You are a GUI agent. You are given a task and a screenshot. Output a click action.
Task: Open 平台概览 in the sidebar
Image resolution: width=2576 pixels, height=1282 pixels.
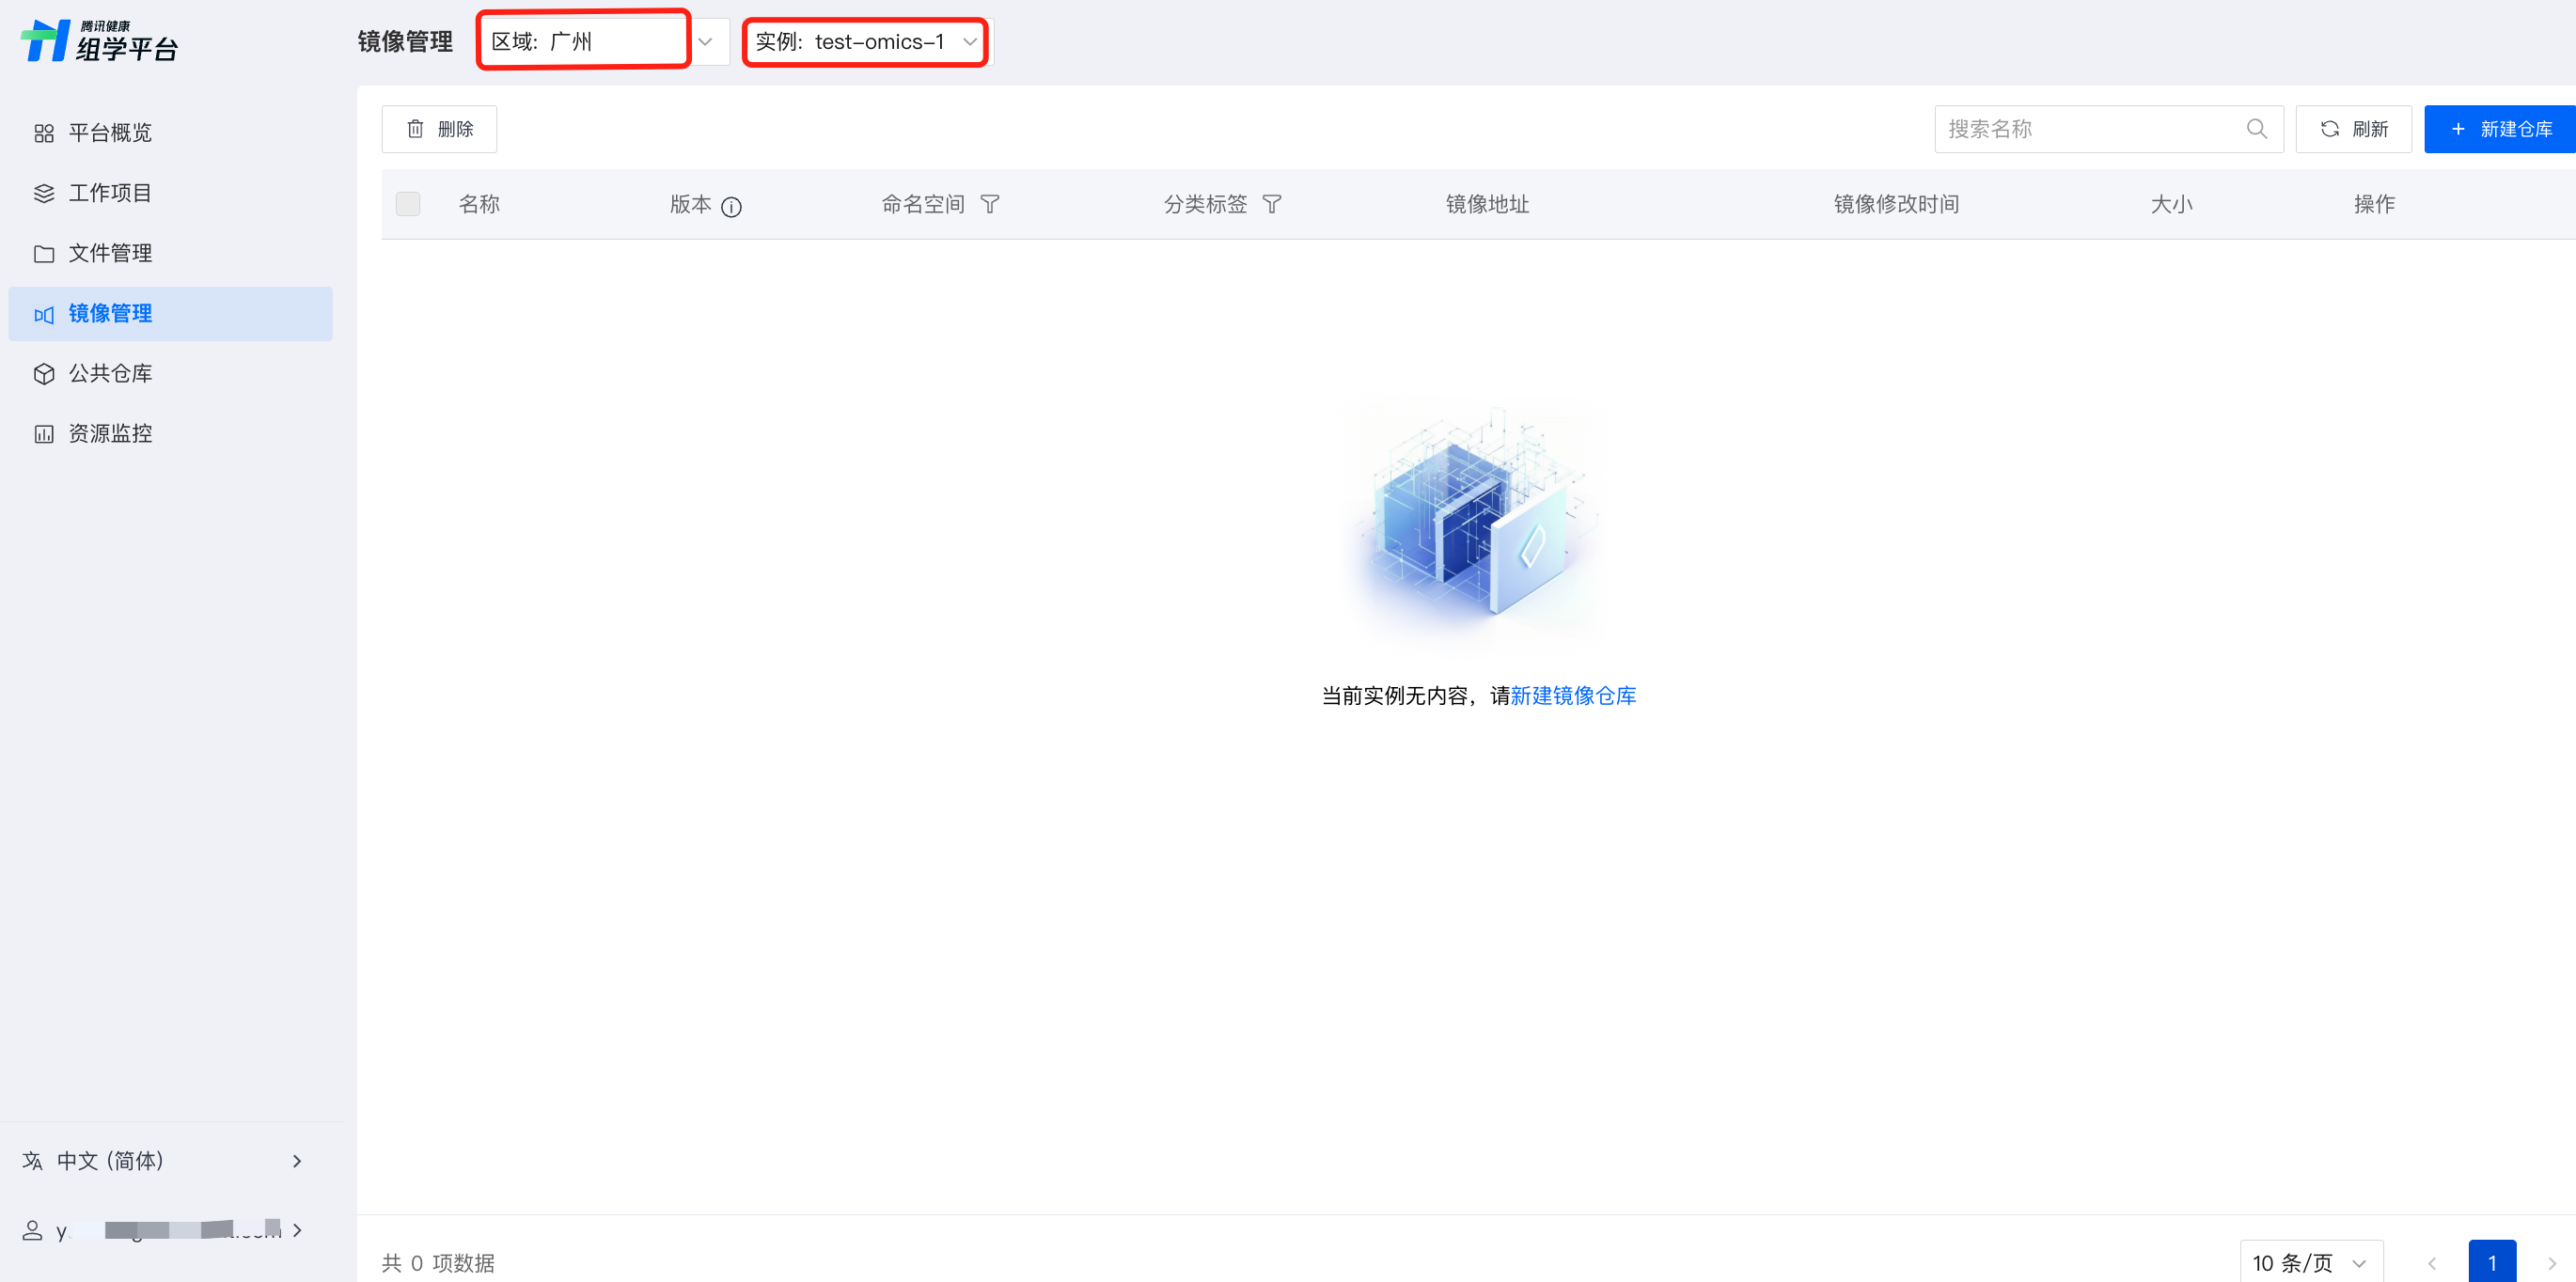pyautogui.click(x=110, y=133)
